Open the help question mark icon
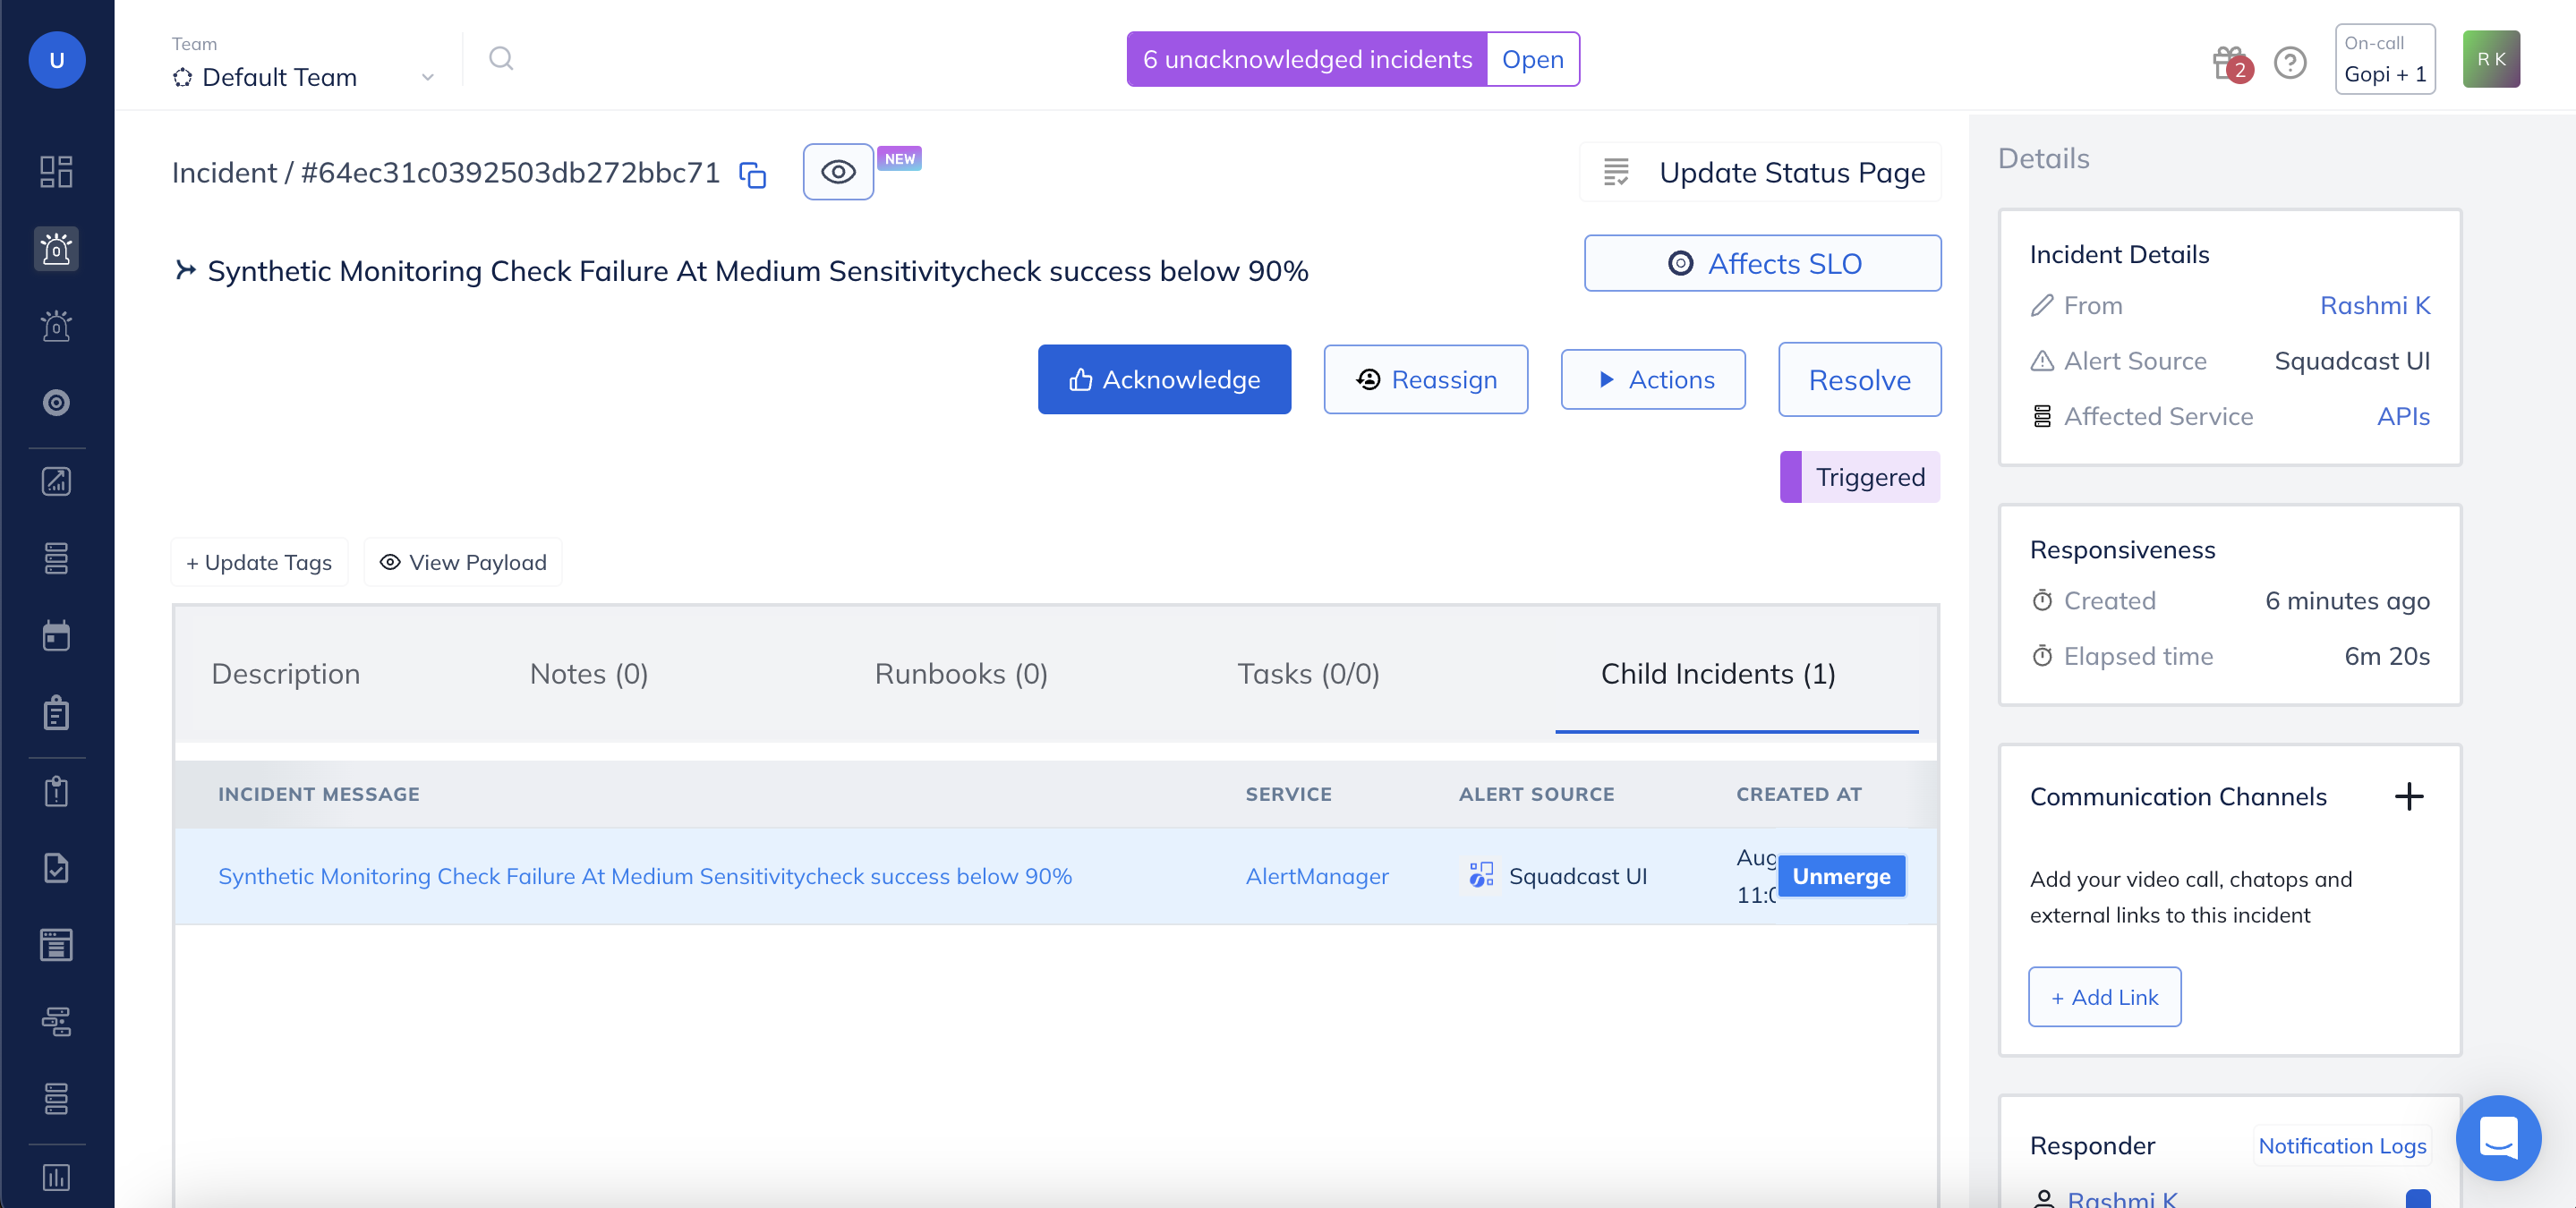The width and height of the screenshot is (2576, 1208). click(x=2290, y=62)
